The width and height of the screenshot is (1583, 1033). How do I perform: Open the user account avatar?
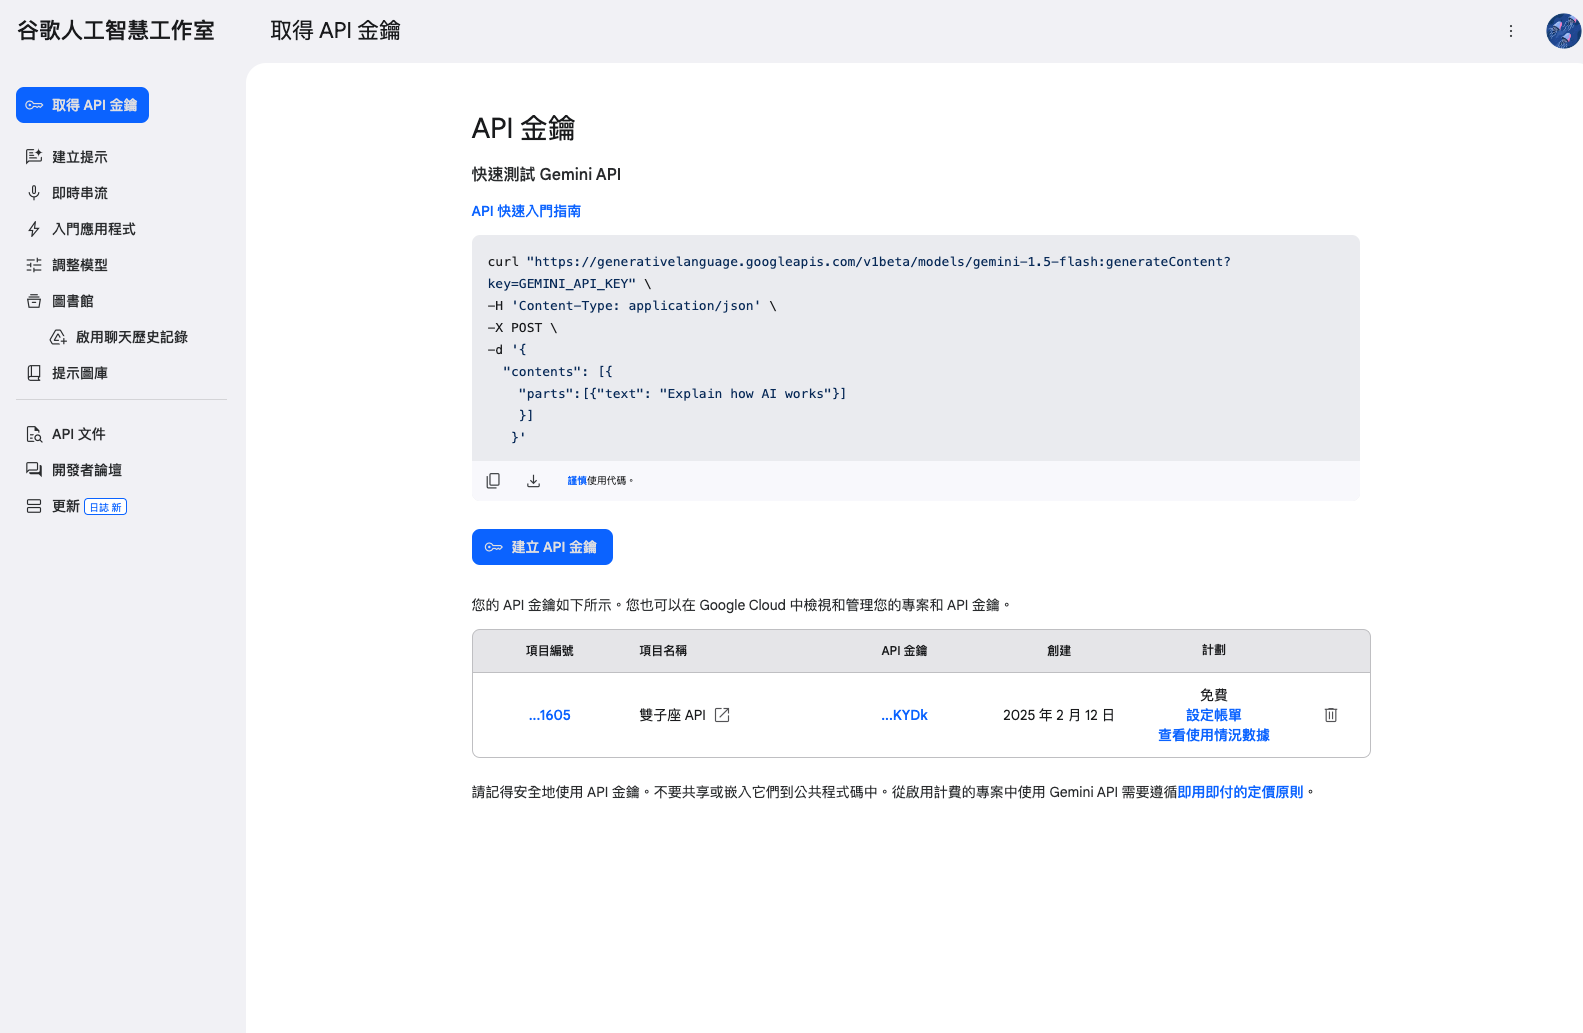[x=1563, y=31]
